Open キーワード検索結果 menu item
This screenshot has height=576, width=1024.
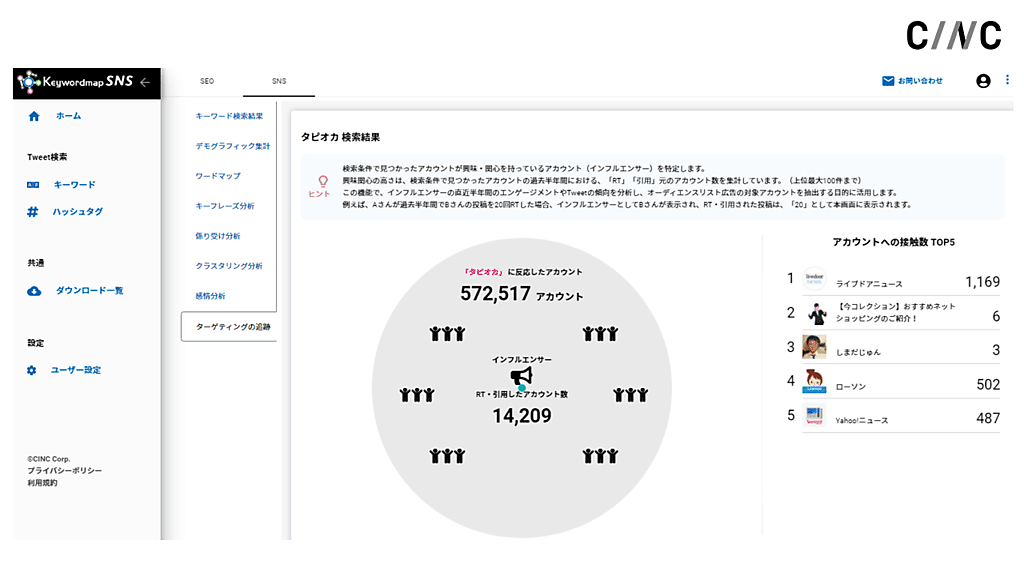[x=229, y=116]
